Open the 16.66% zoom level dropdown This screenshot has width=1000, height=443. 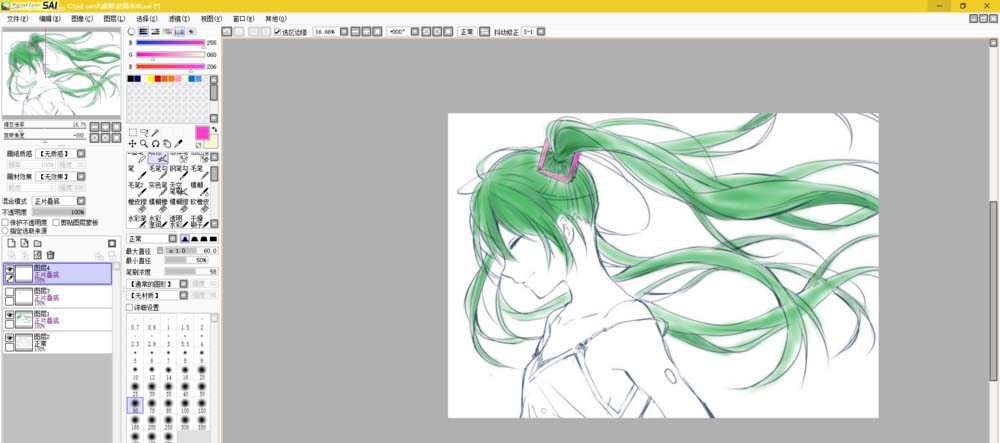pyautogui.click(x=344, y=31)
